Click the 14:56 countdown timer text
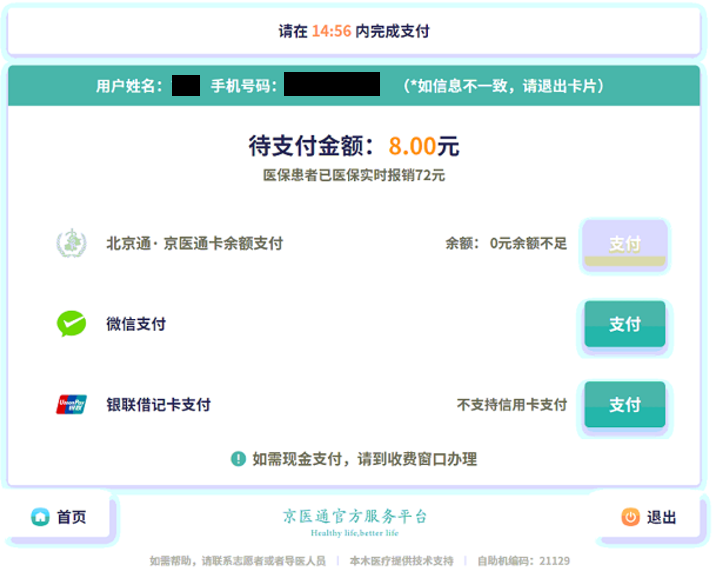The height and width of the screenshot is (572, 721). tap(332, 31)
